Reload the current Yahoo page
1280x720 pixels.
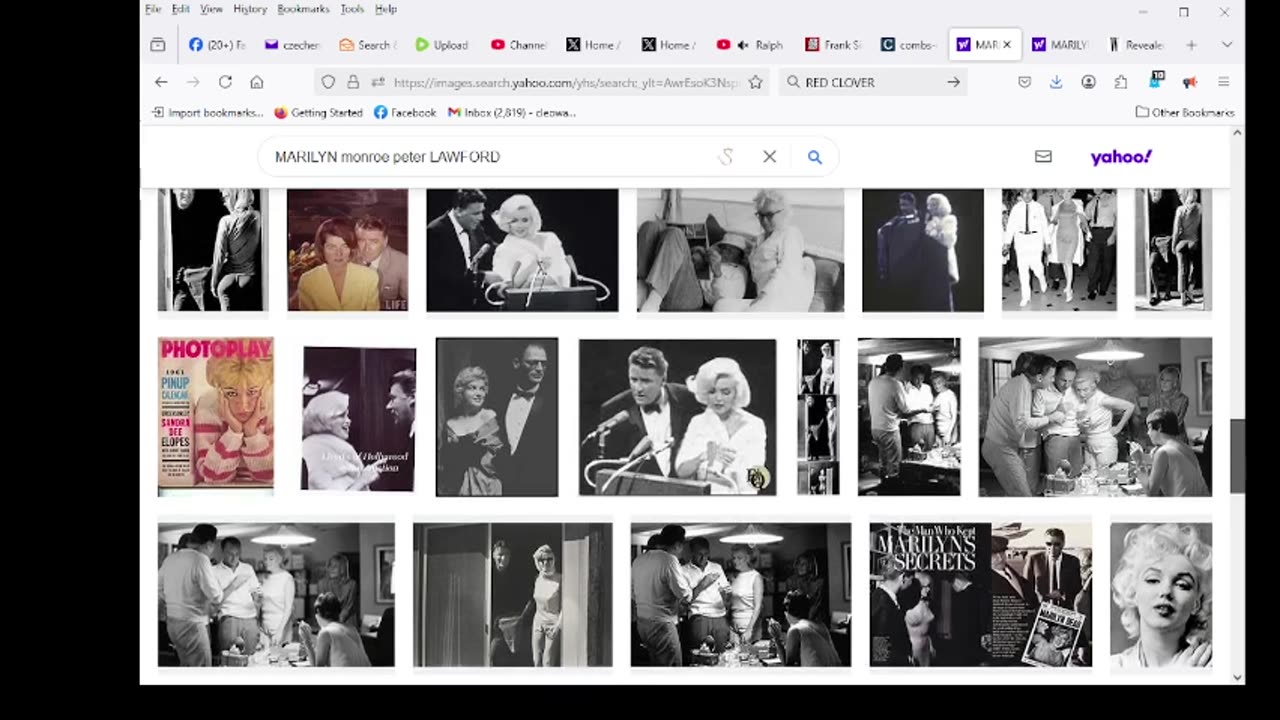coord(225,82)
